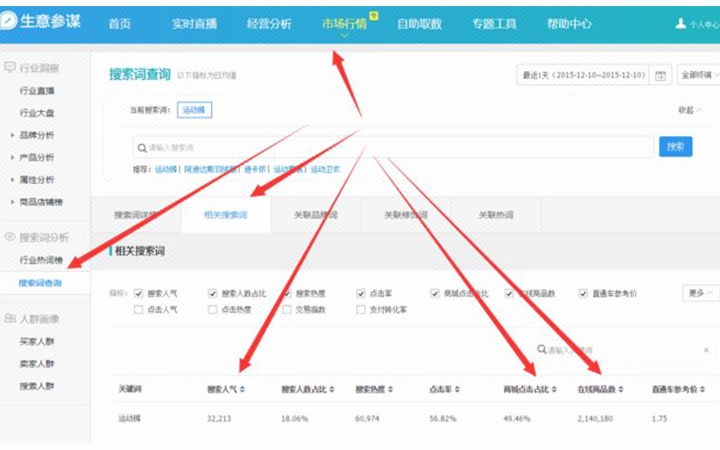Collapse the search panel with 收起
Viewport: 720px width, 450px height.
click(690, 110)
